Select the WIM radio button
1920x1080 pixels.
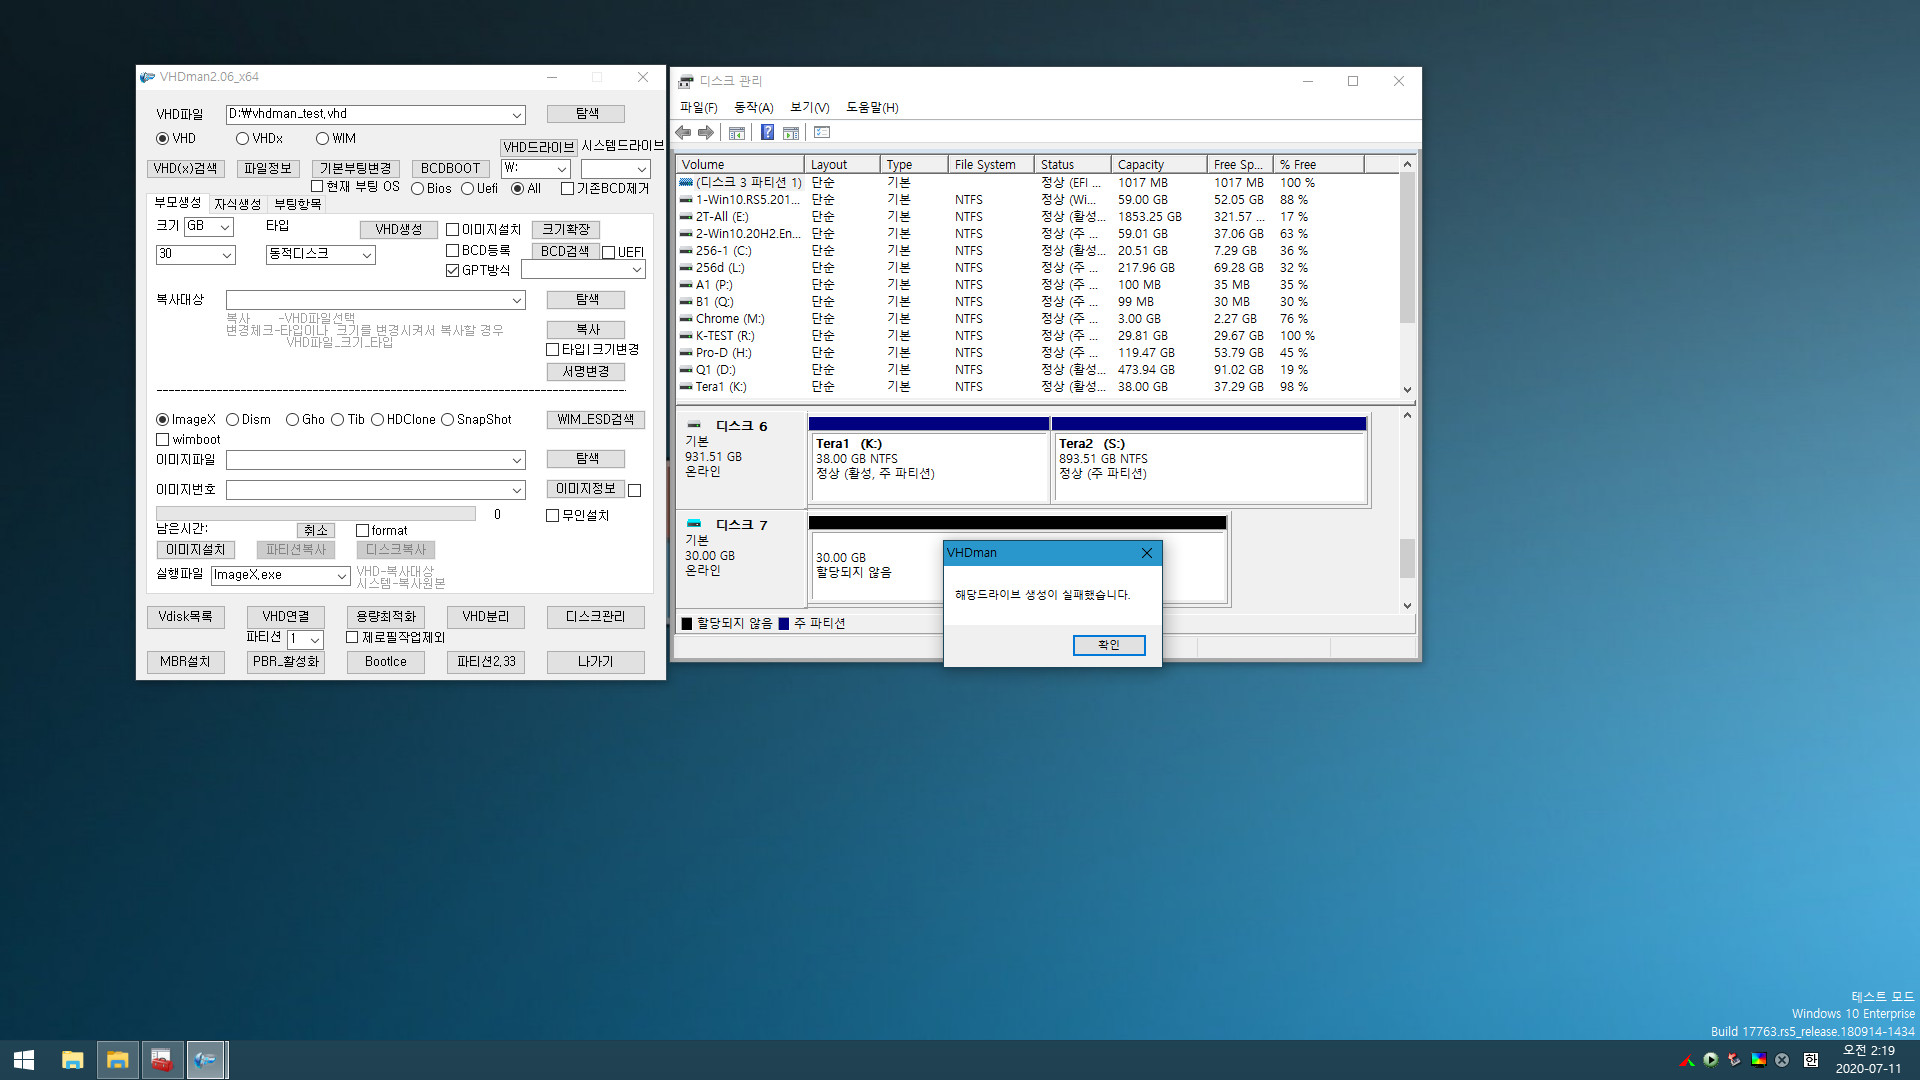click(322, 139)
